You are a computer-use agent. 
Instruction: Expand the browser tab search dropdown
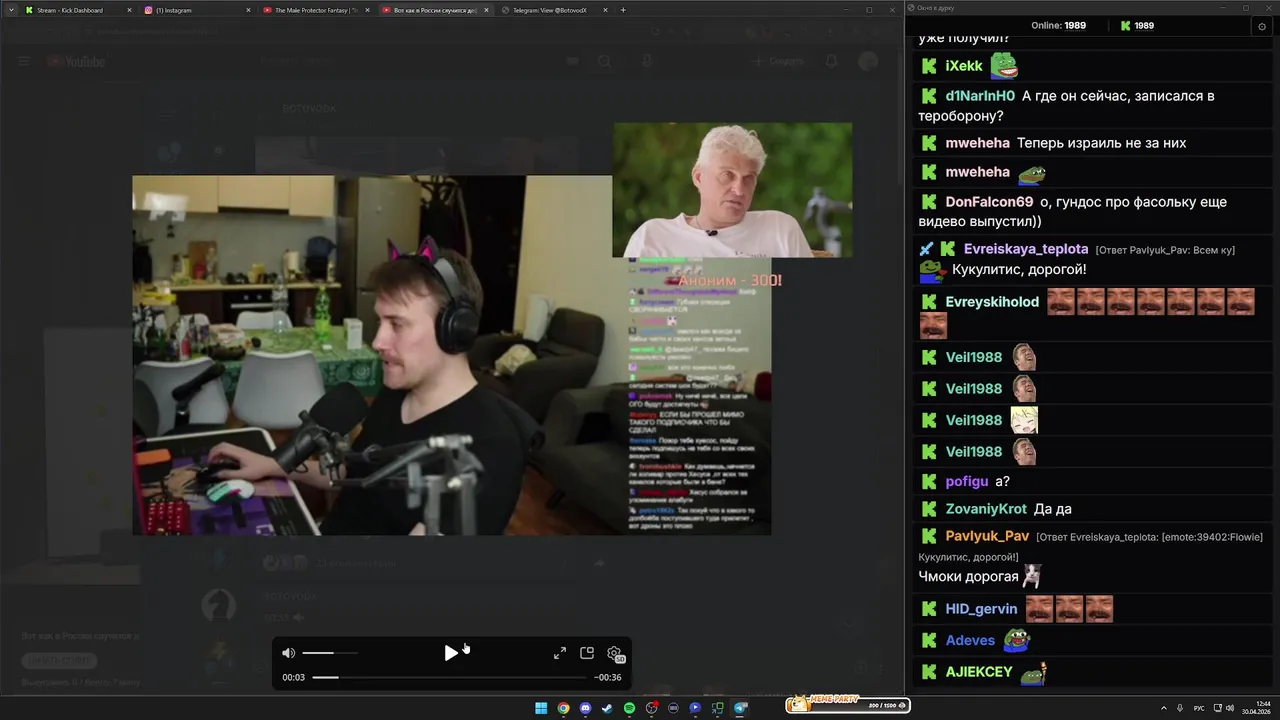pyautogui.click(x=10, y=10)
